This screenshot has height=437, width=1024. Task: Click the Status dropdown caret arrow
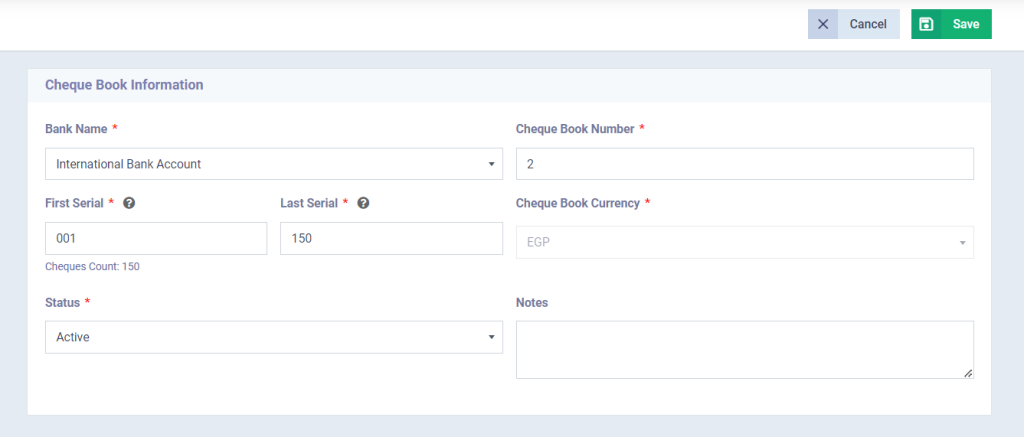click(491, 337)
